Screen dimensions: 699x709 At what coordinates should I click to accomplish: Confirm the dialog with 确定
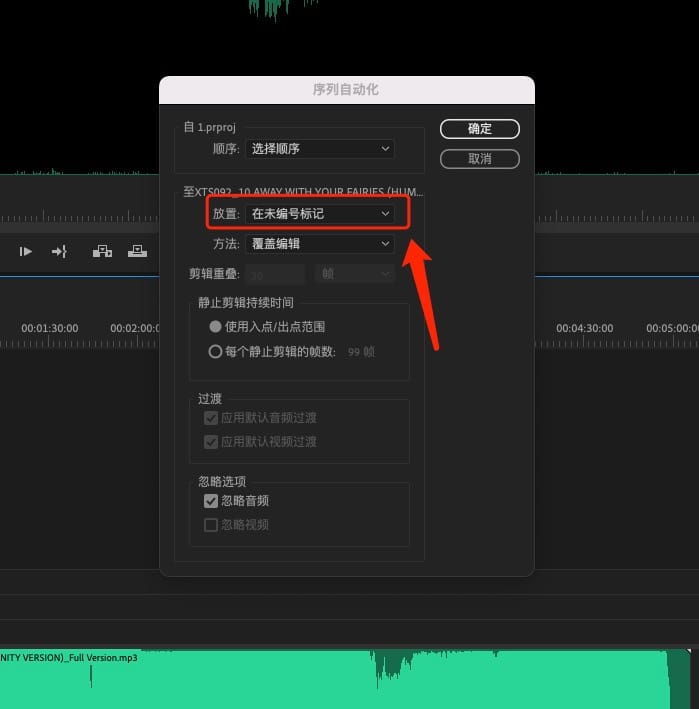coord(480,129)
